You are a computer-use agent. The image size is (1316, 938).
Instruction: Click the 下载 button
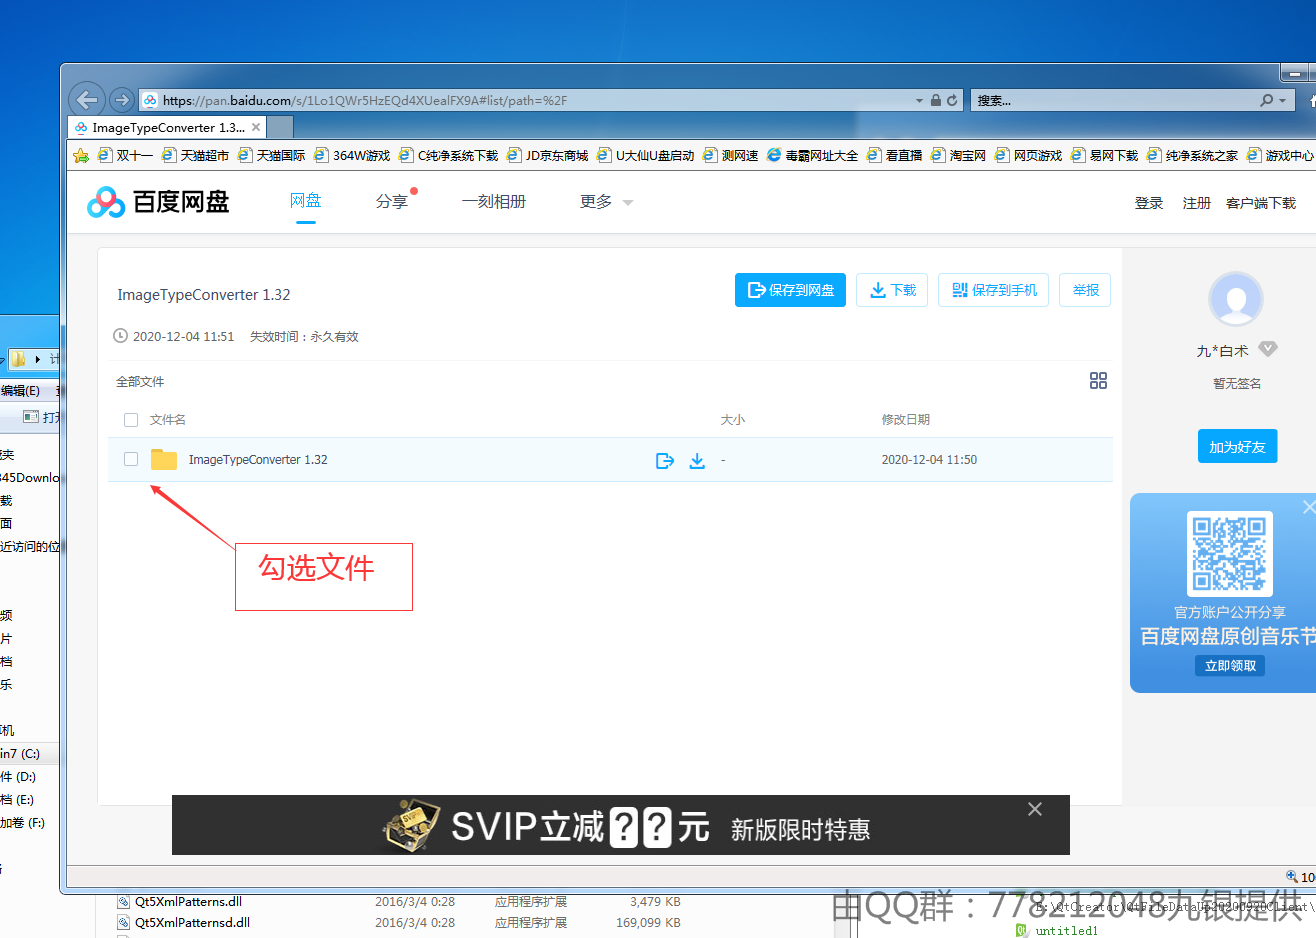point(892,290)
